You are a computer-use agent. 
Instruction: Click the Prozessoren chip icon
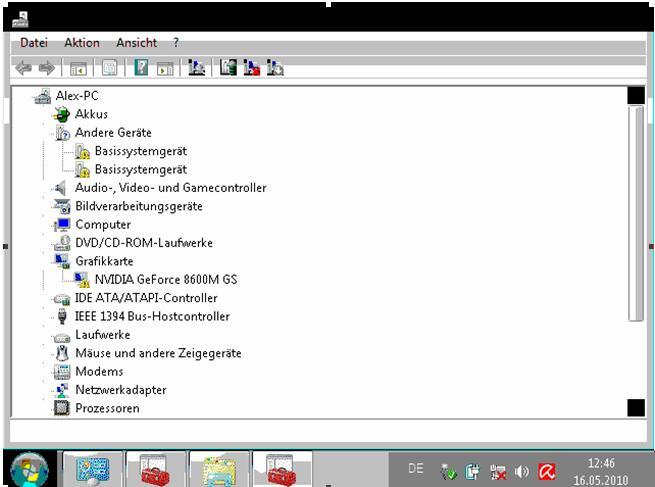pos(62,408)
